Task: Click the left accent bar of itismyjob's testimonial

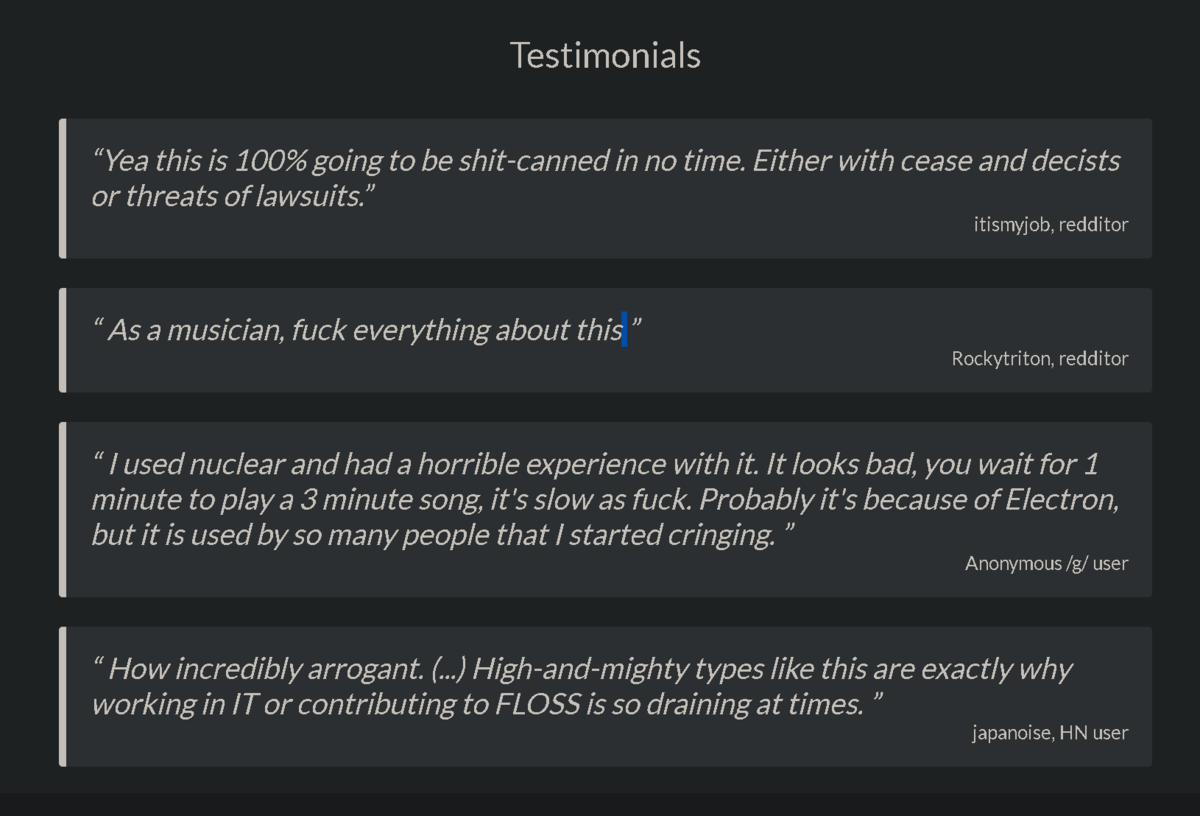Action: tap(63, 189)
